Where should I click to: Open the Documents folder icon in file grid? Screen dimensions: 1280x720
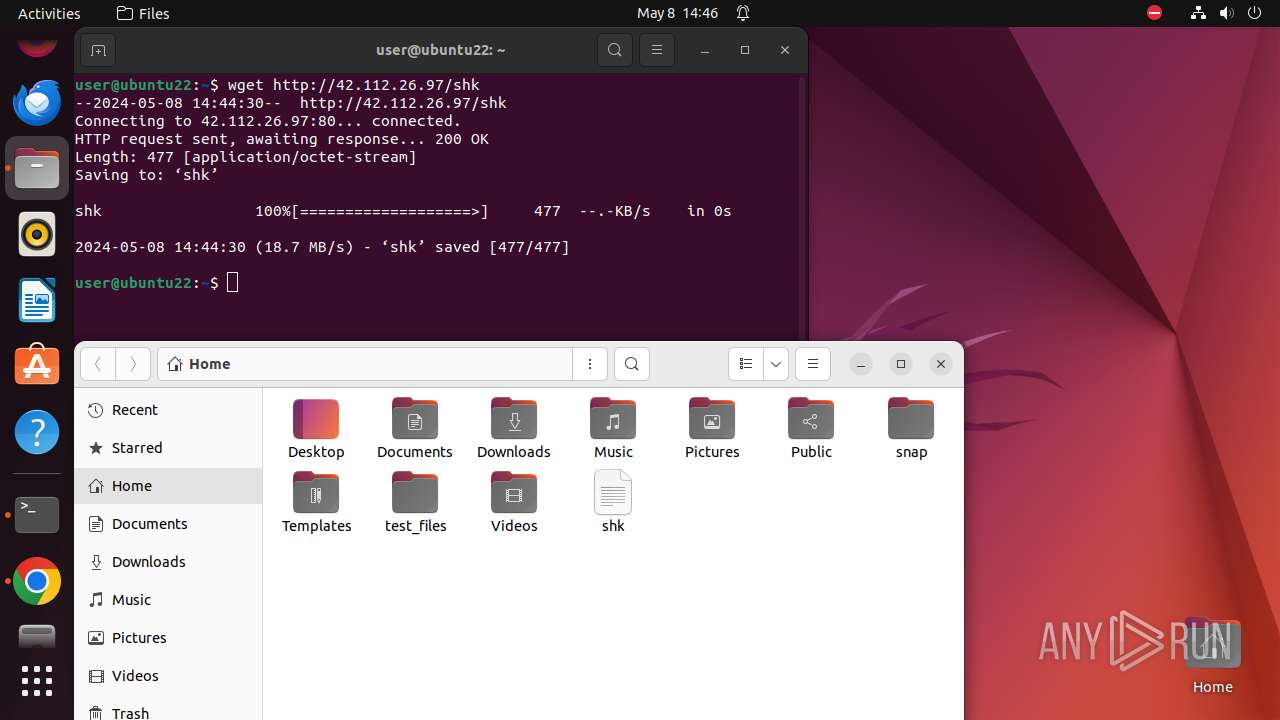click(415, 429)
